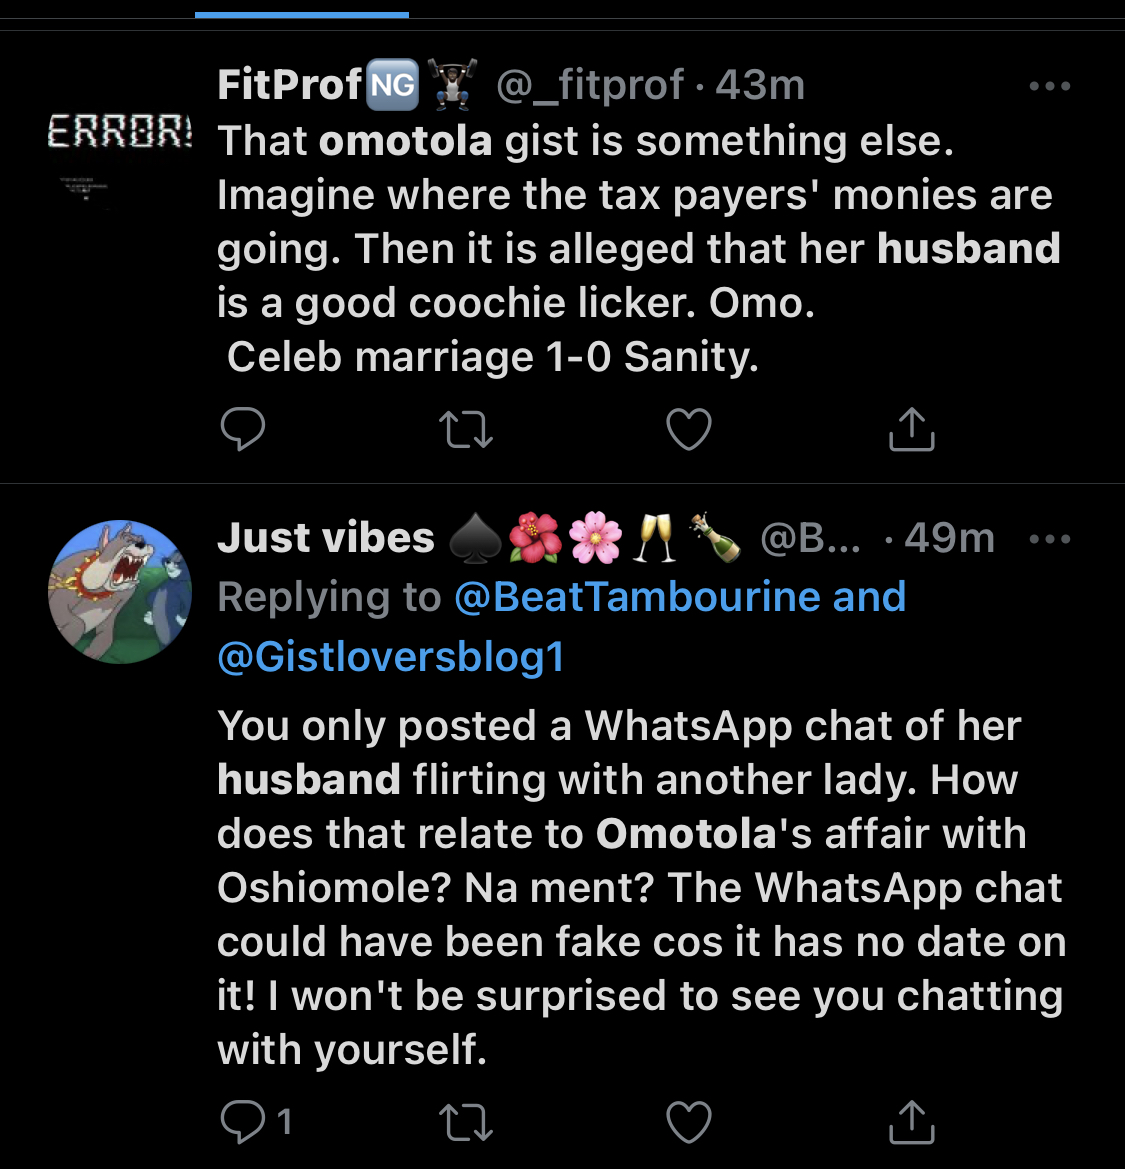Open the 43m timestamp on FitProf's tweet
Image resolution: width=1125 pixels, height=1169 pixels.
coord(761,85)
